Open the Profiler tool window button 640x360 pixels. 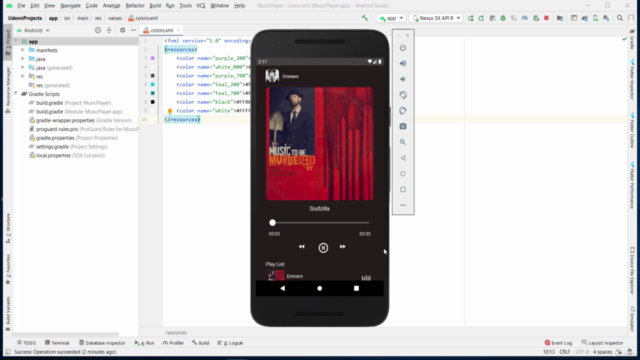(x=173, y=343)
